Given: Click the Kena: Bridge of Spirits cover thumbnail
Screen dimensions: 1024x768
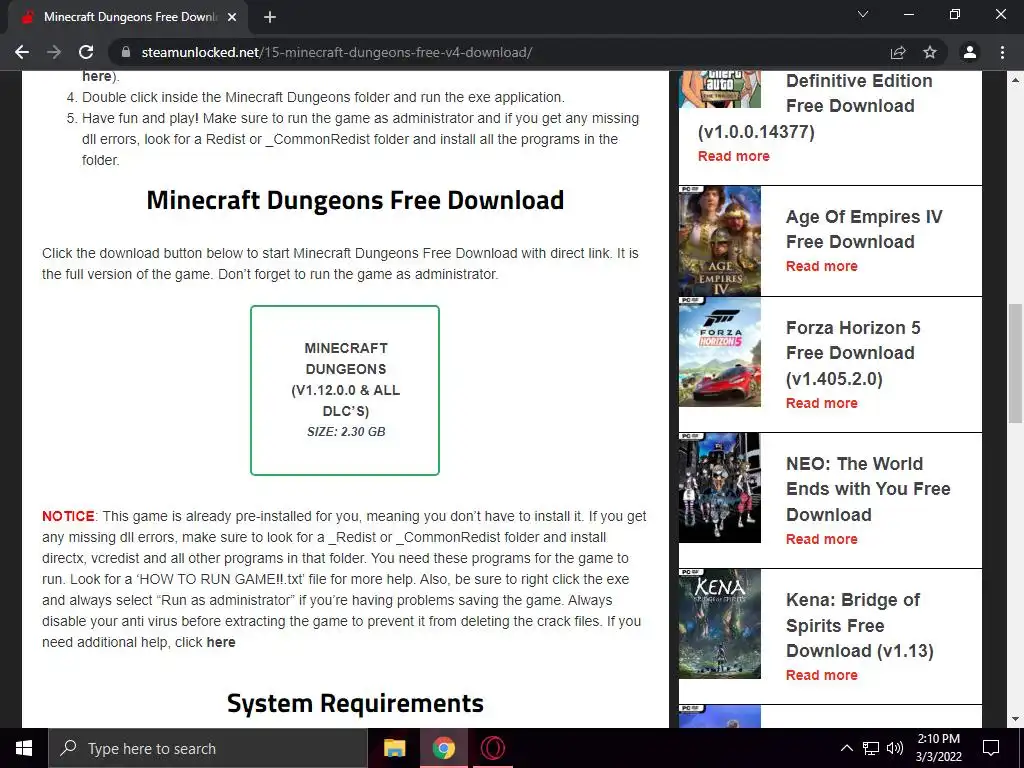Looking at the screenshot, I should click(x=720, y=624).
